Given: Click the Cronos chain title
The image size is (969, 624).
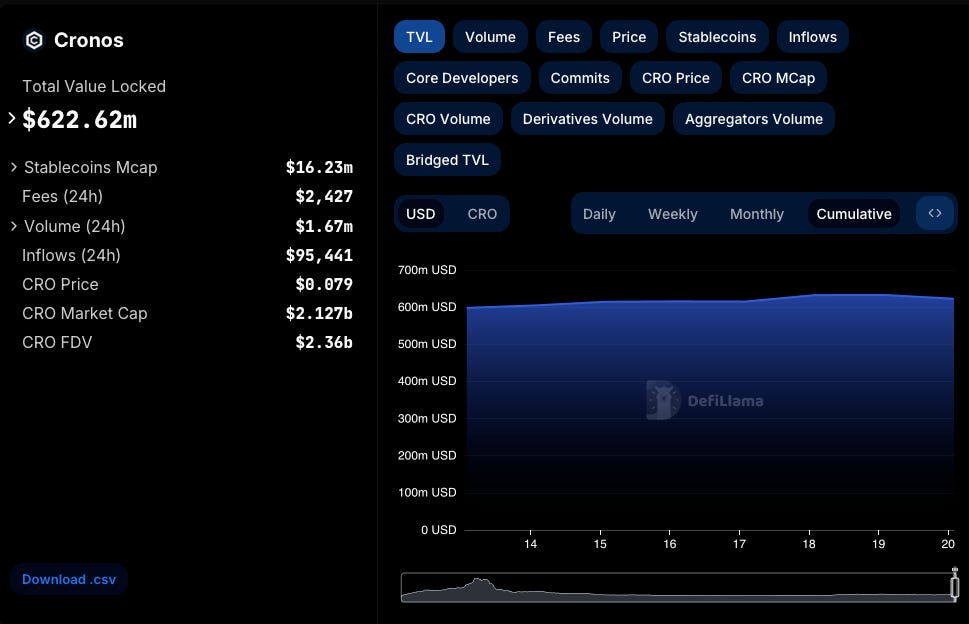Looking at the screenshot, I should coord(88,40).
